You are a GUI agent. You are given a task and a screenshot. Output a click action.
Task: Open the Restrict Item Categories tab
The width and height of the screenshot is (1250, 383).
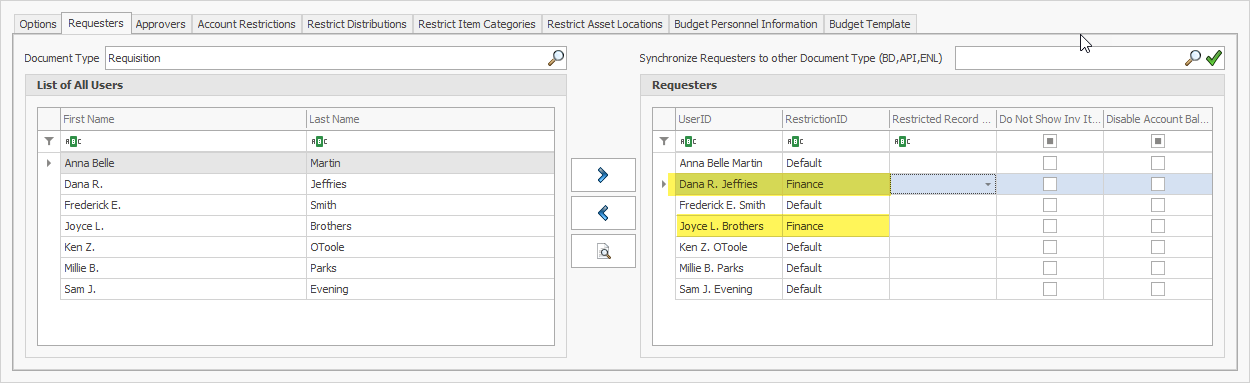click(x=477, y=23)
